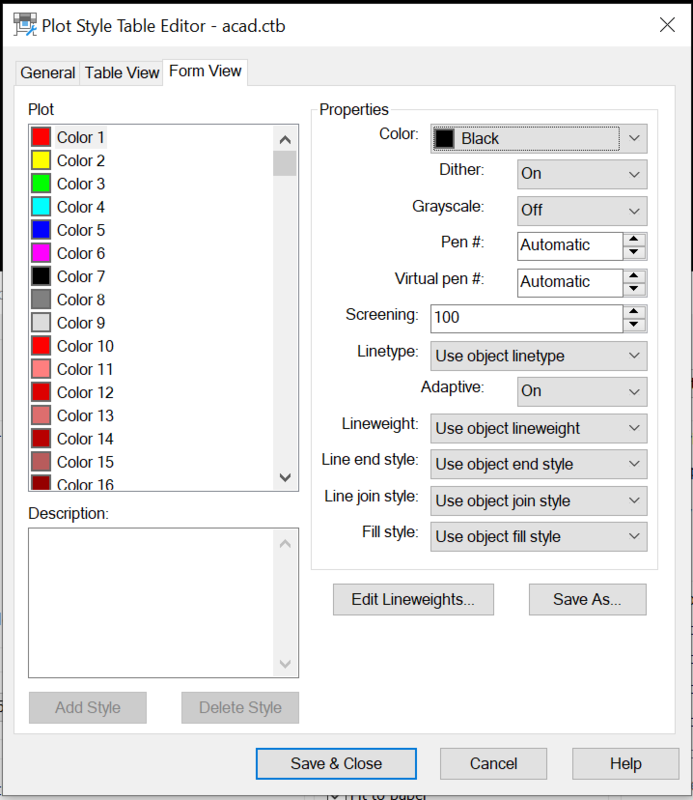
Task: Click the Save As button
Action: [587, 599]
